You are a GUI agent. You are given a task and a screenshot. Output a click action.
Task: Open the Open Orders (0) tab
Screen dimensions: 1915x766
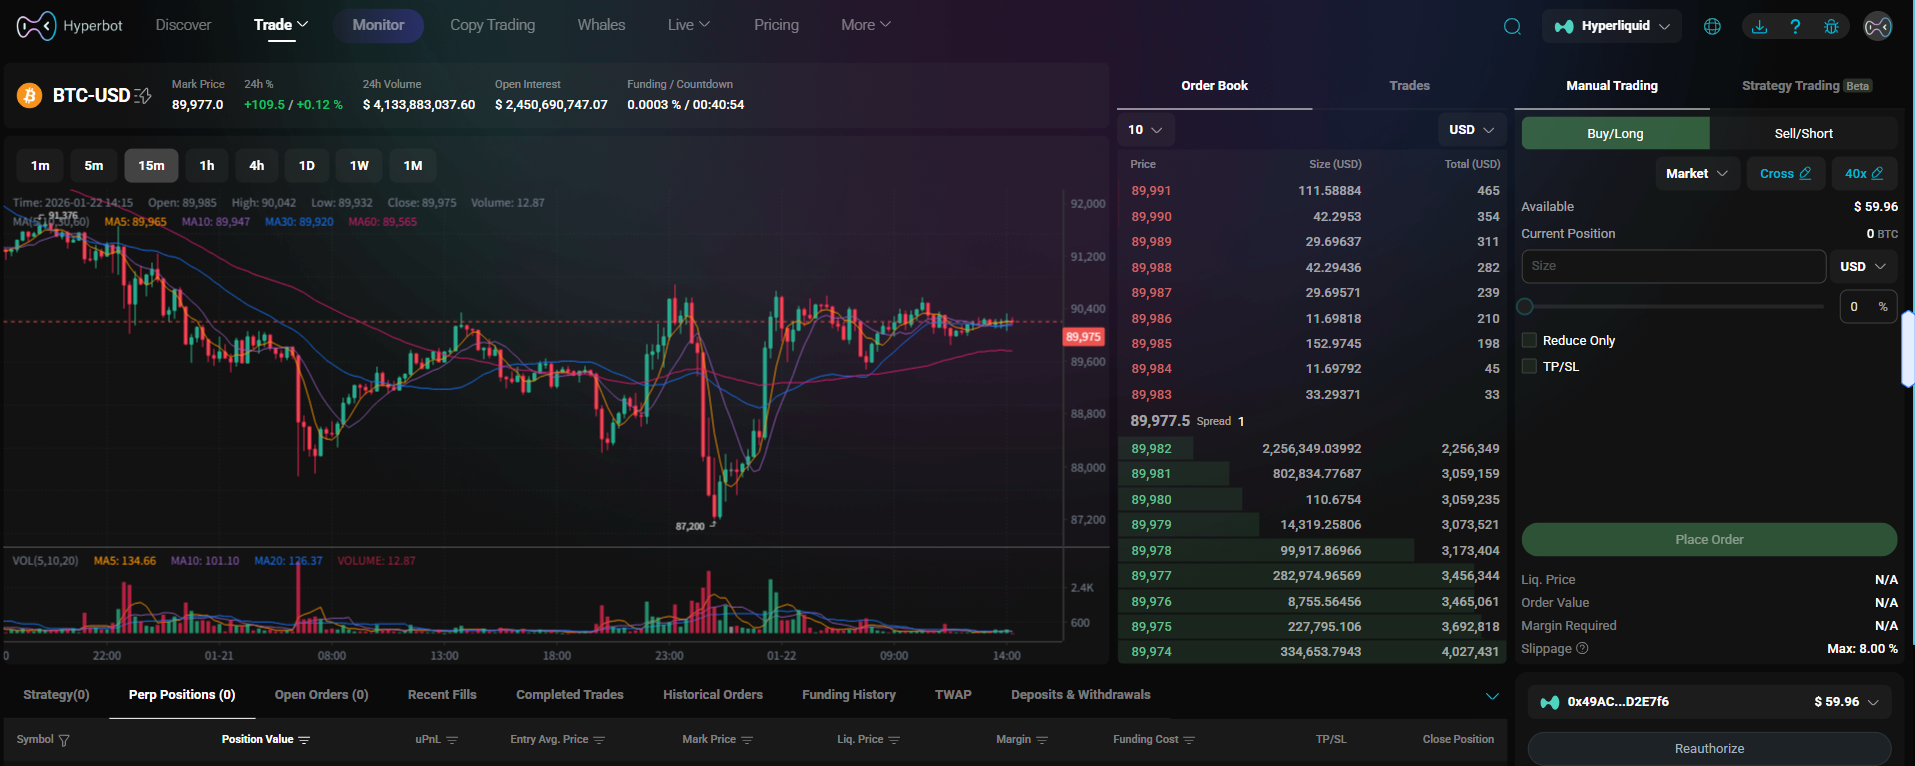point(321,695)
